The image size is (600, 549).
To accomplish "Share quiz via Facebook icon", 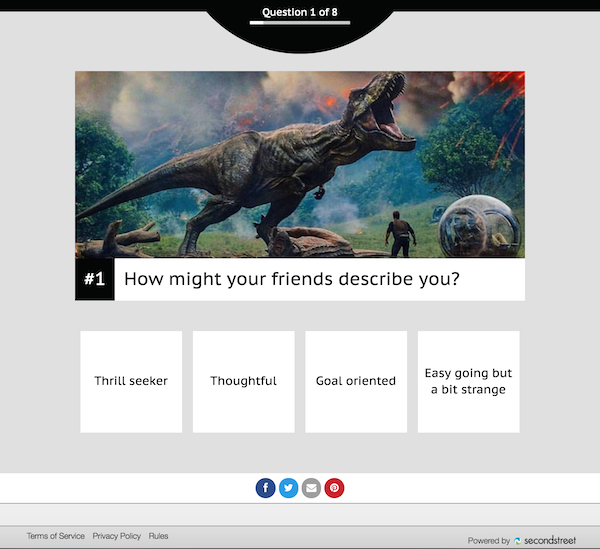I will click(265, 488).
